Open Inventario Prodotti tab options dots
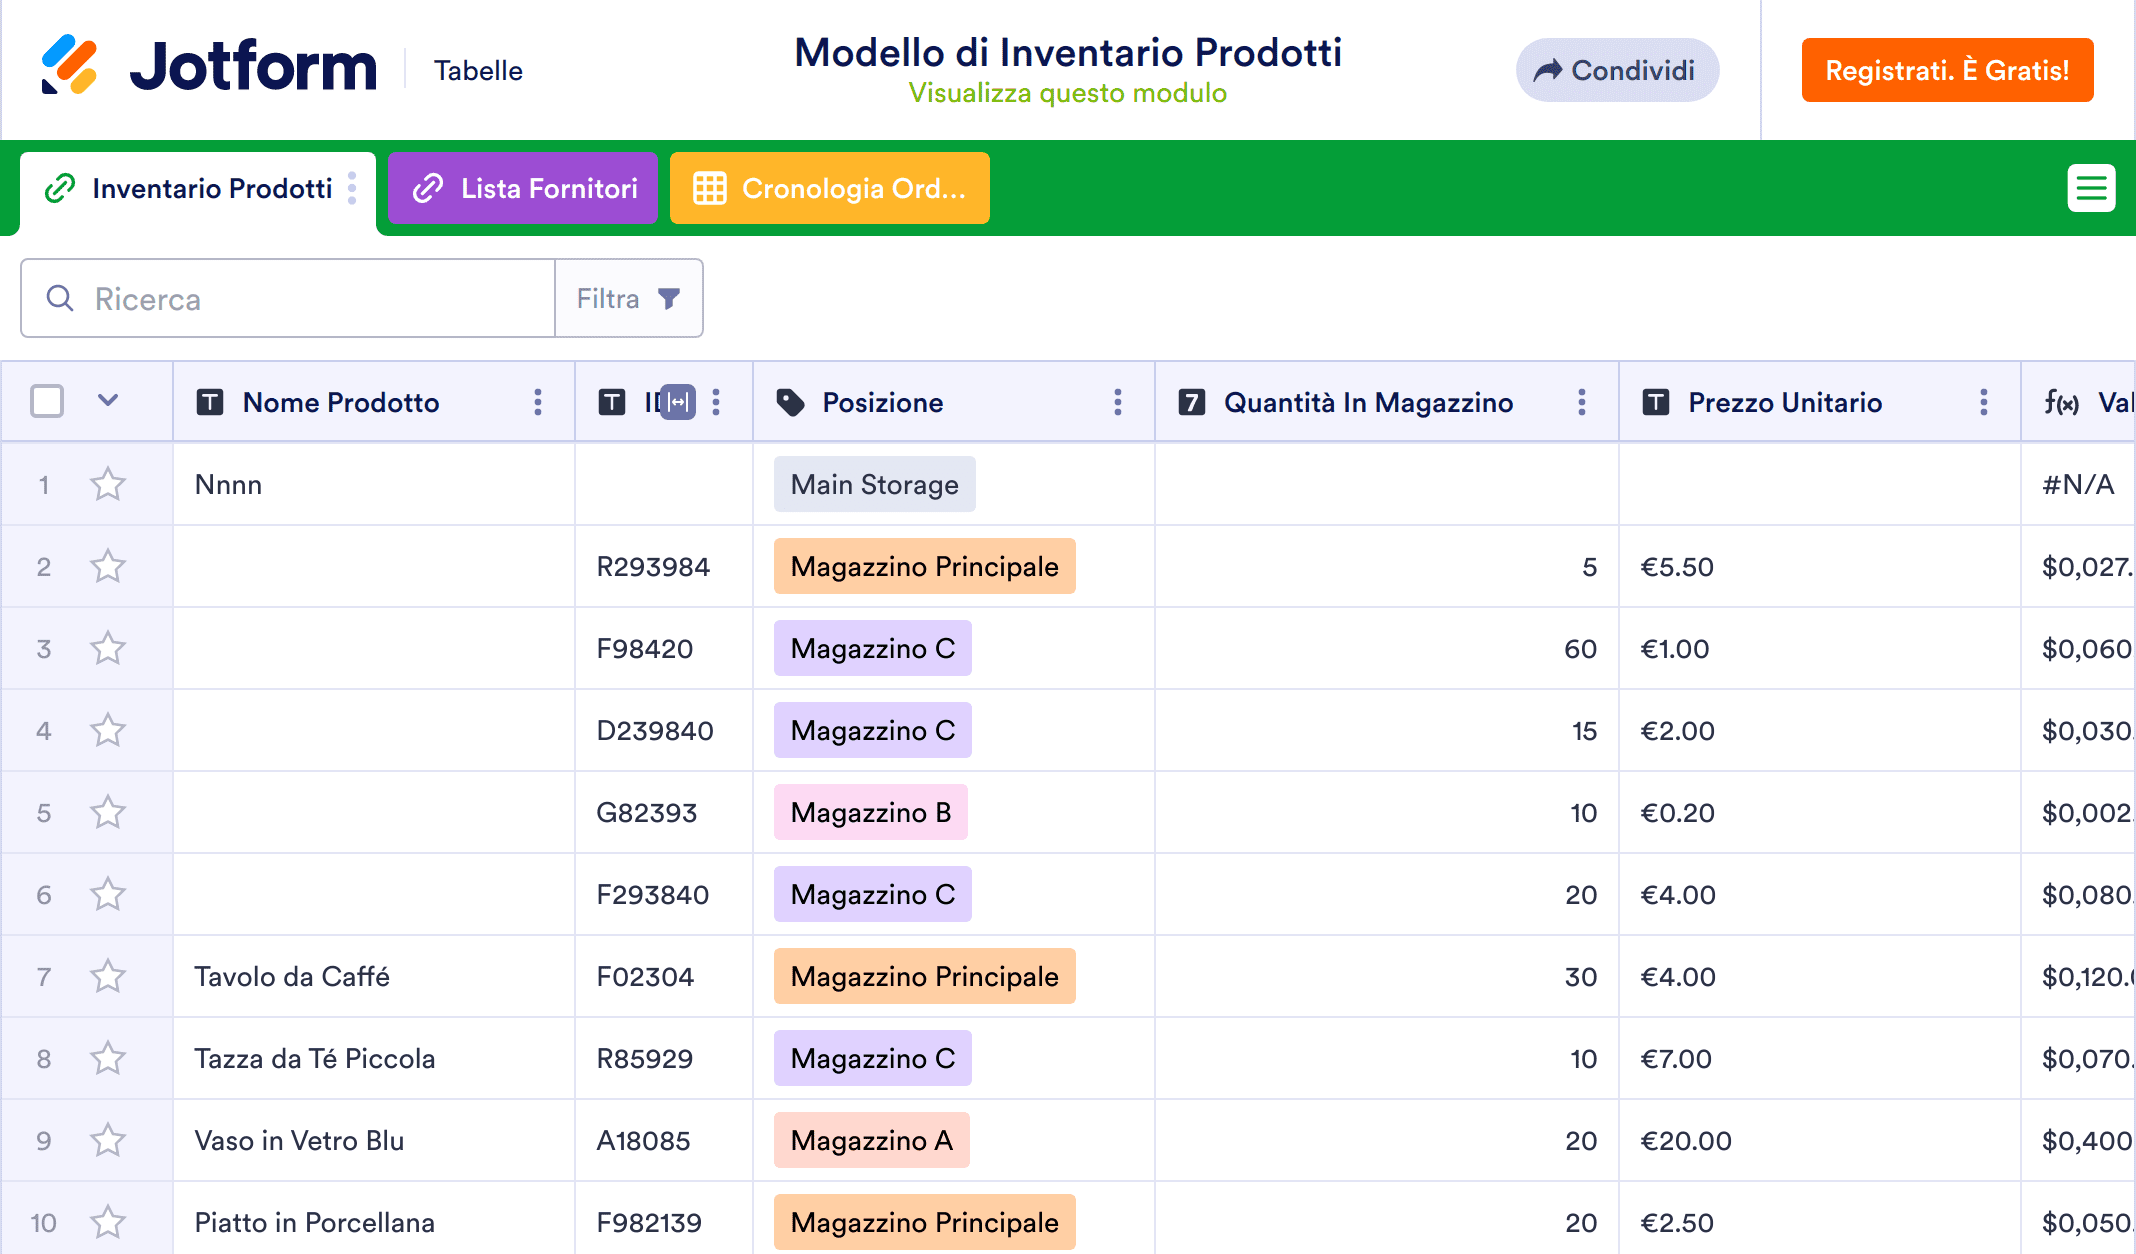2136x1254 pixels. click(x=352, y=188)
